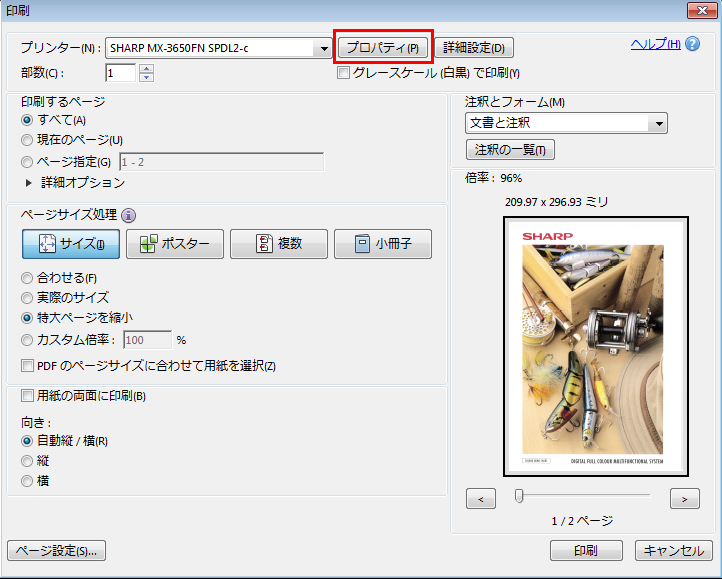722x579 pixels.
Task: Check PDF page size paper source option
Action: [x=28, y=366]
